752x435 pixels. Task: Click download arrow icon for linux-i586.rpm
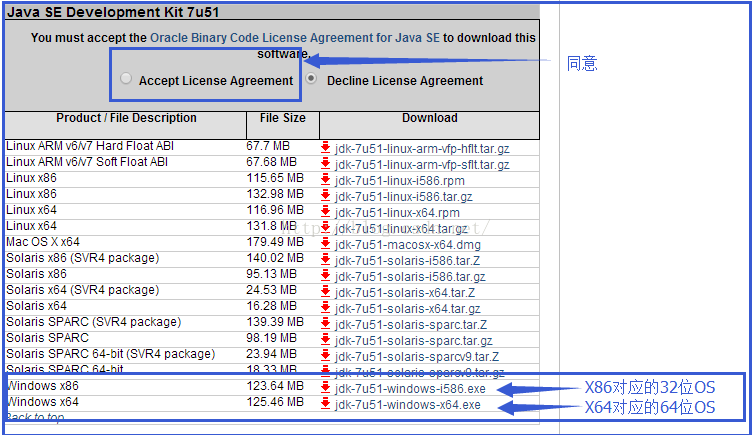(x=326, y=180)
